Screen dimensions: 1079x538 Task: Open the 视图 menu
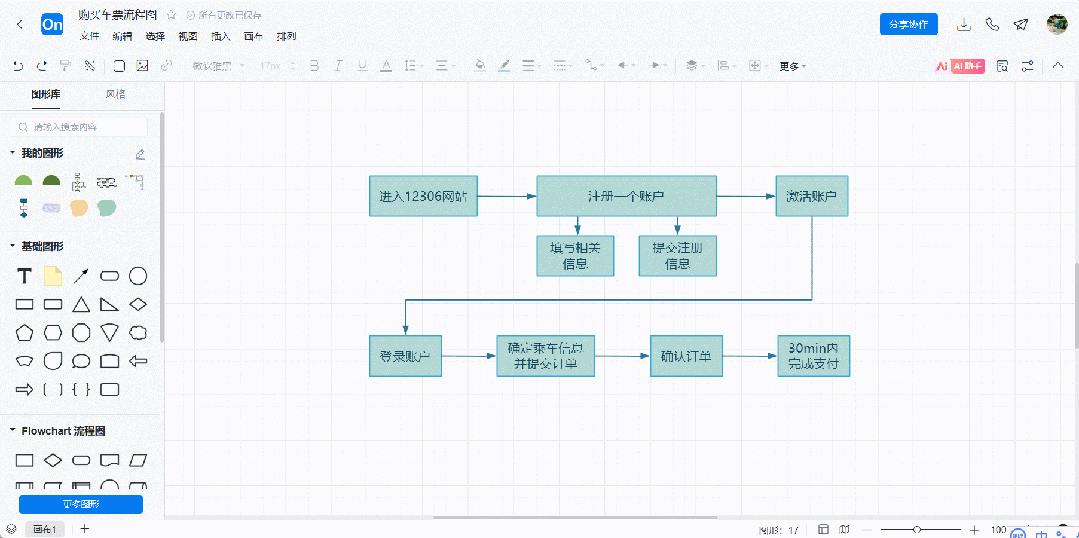click(188, 36)
